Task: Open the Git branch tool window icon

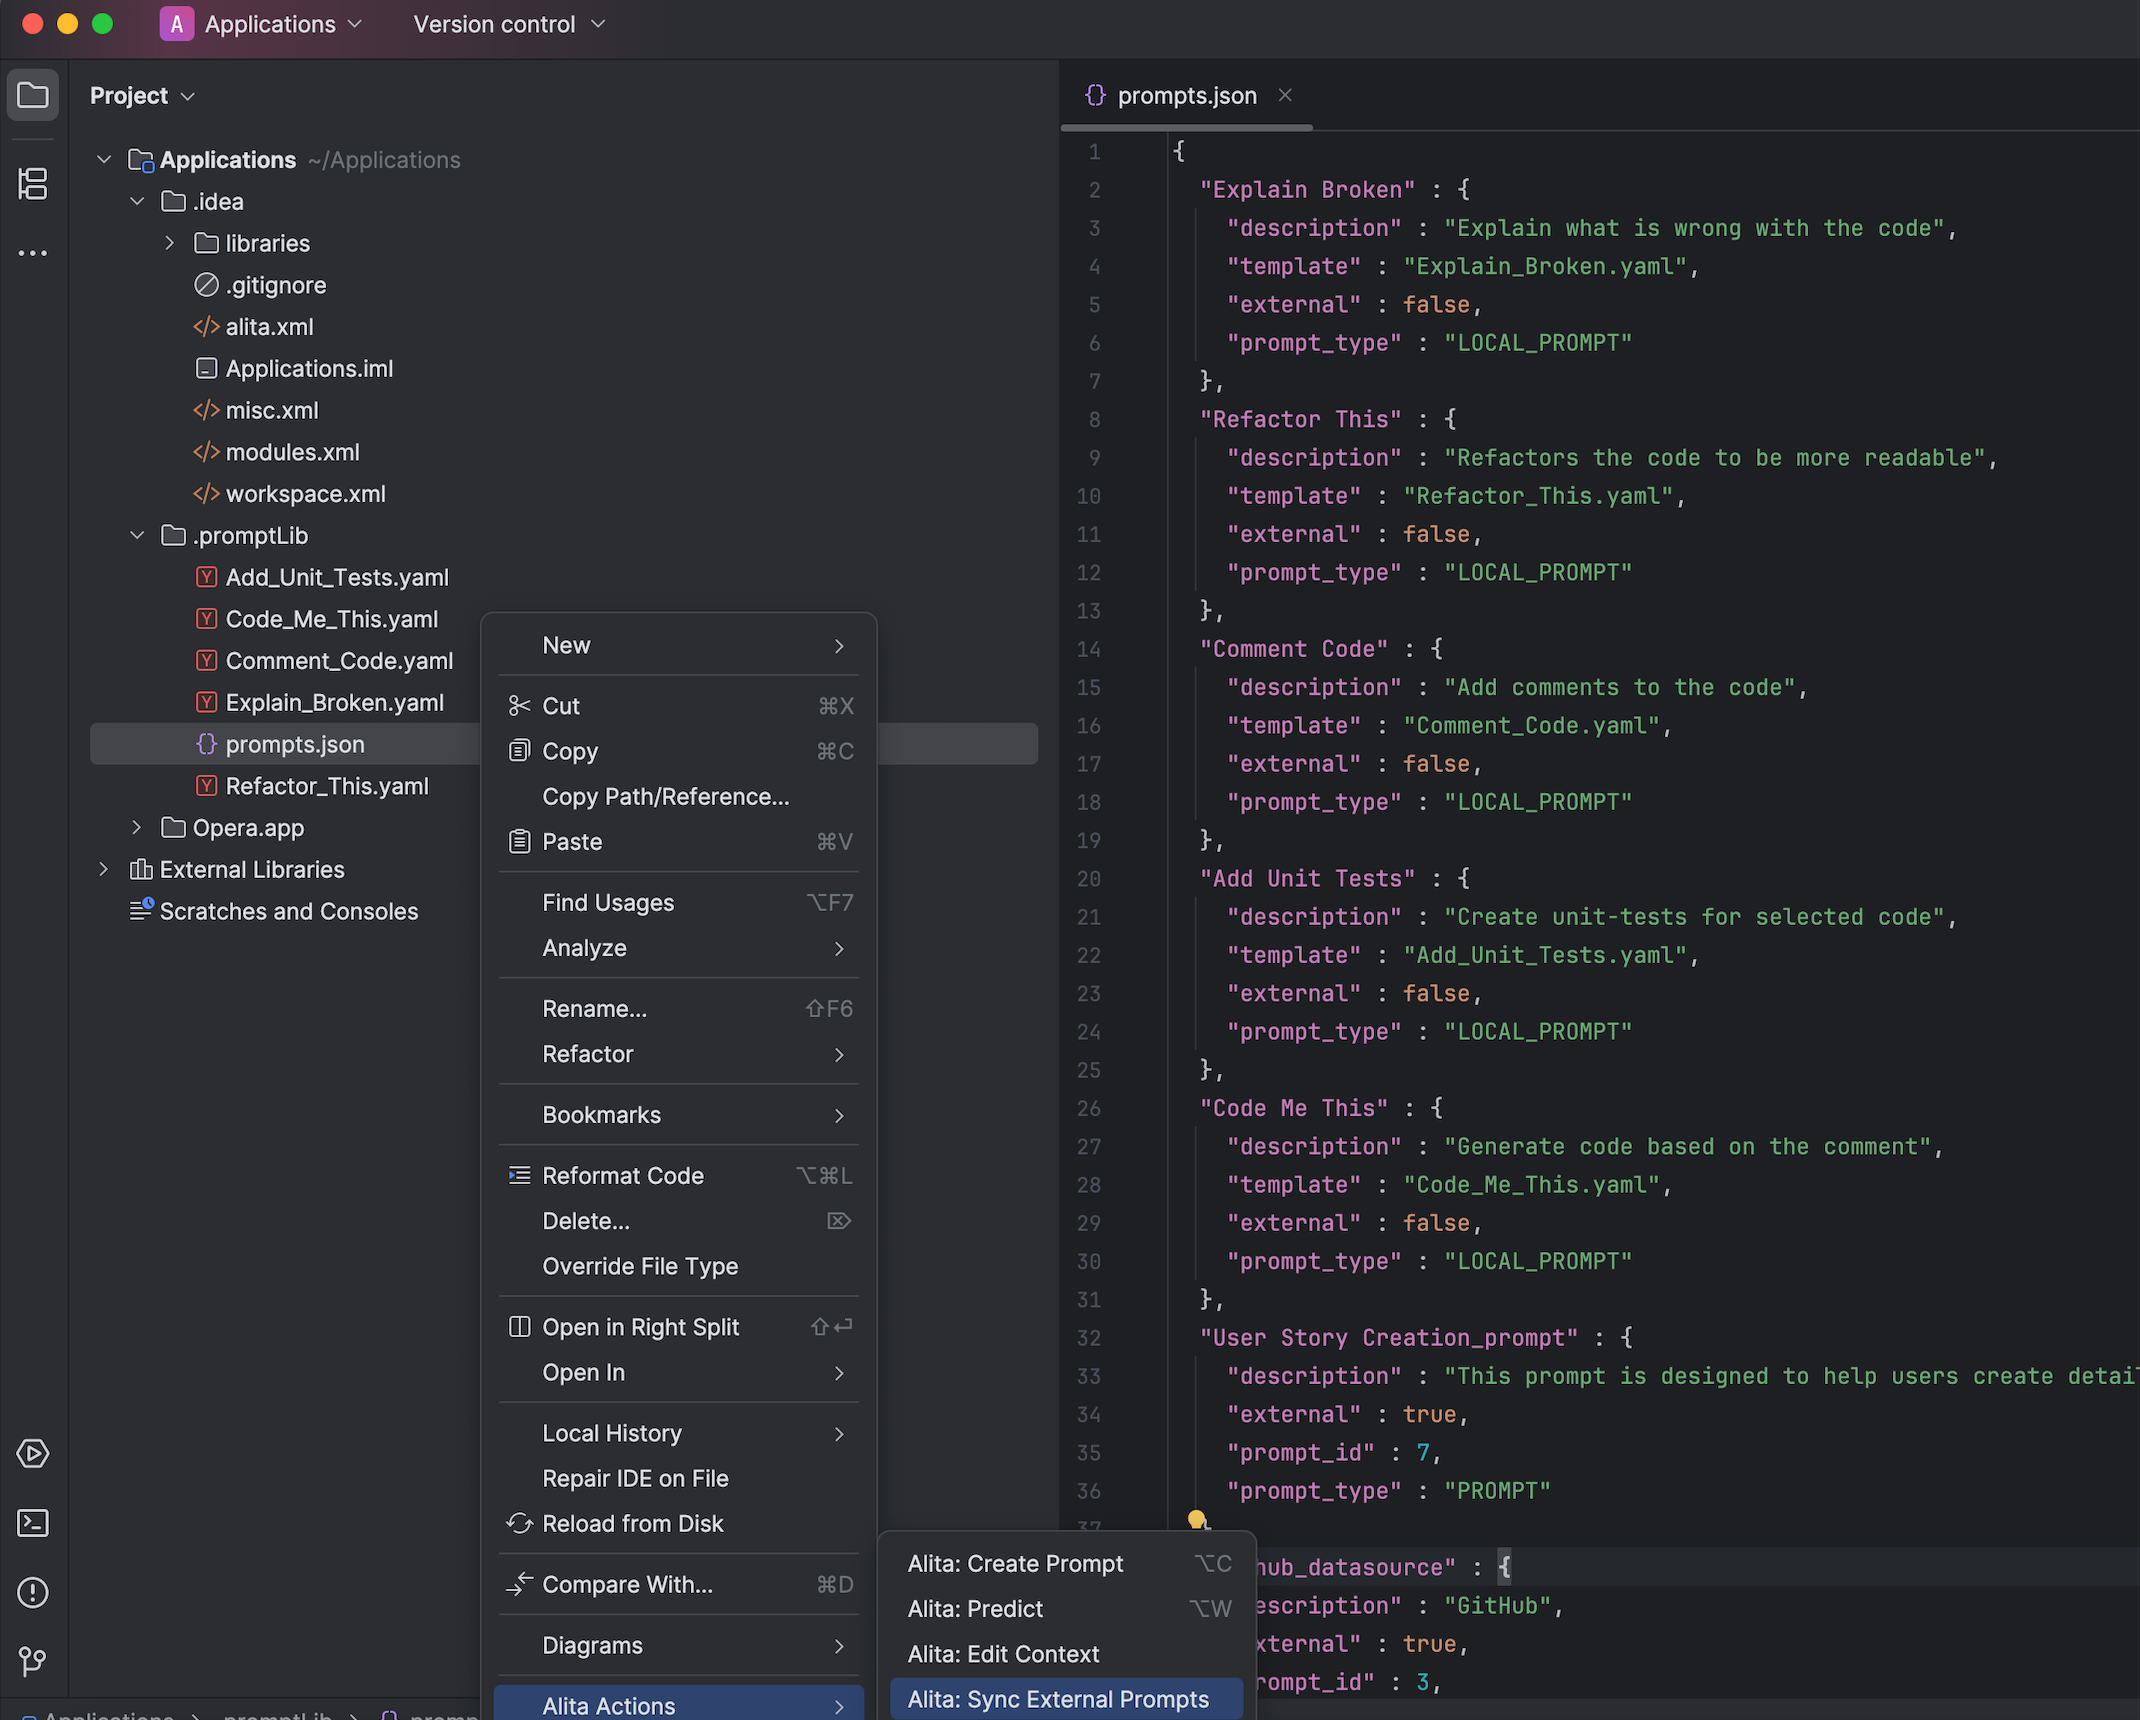Action: (33, 1661)
